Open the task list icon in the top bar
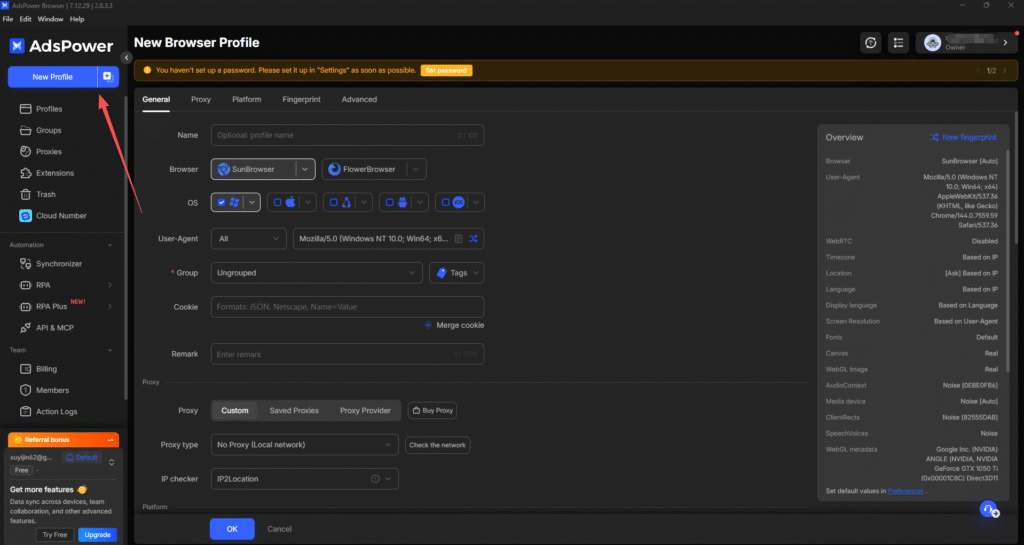 899,43
